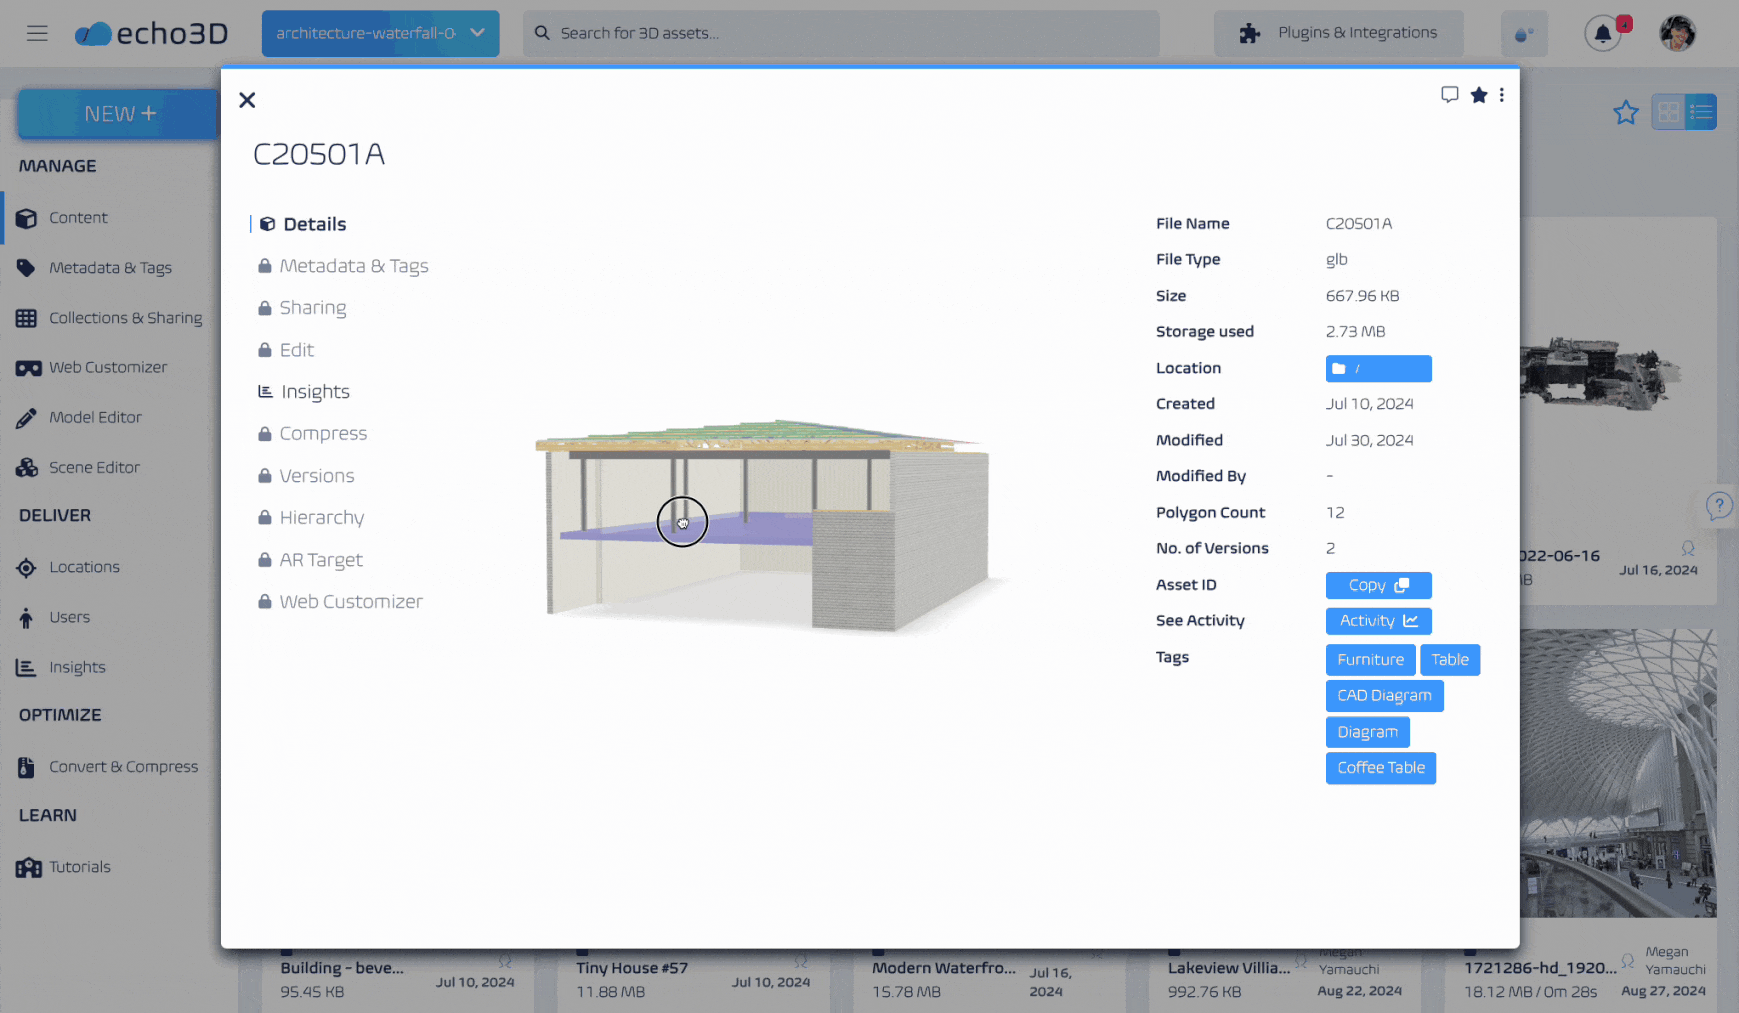Open the Scene Editor icon
Screen dimensions: 1739x1013
pyautogui.click(x=27, y=467)
